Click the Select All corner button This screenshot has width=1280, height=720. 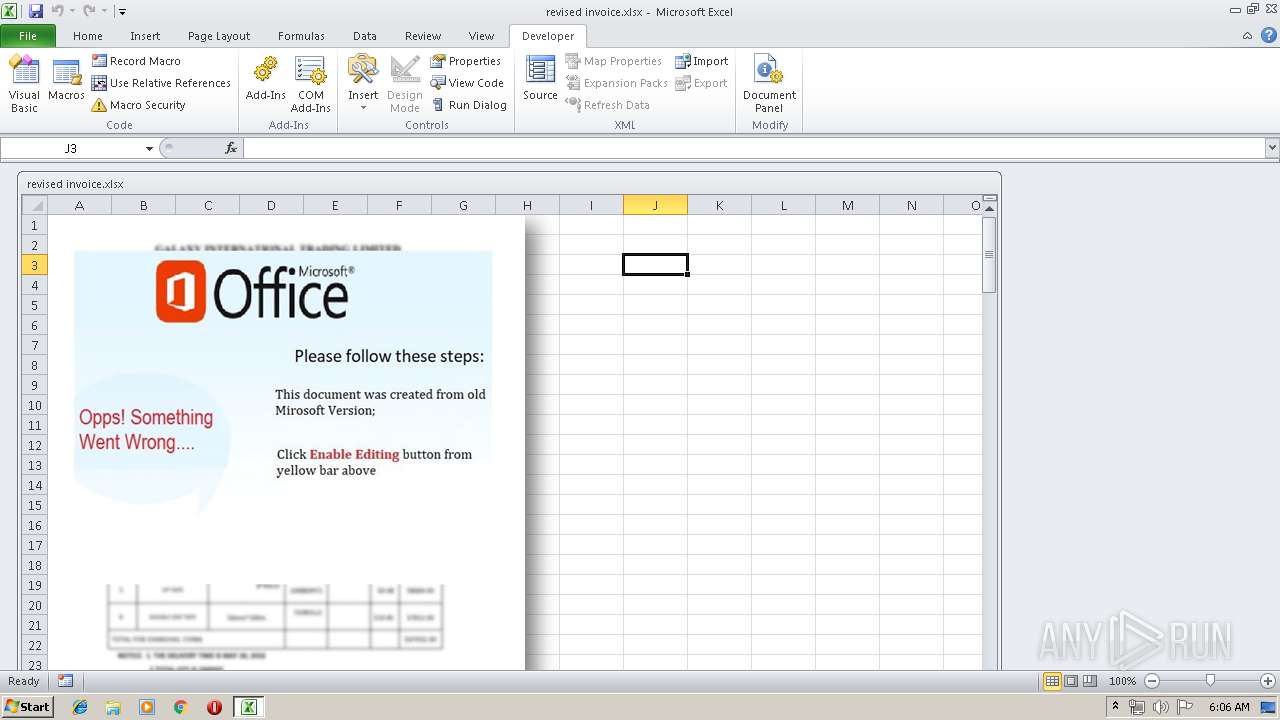pos(35,205)
